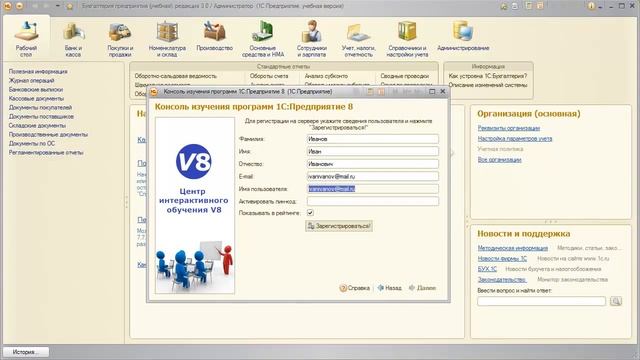
Task: Click the Назад button in the console dialog
Action: pyautogui.click(x=389, y=288)
